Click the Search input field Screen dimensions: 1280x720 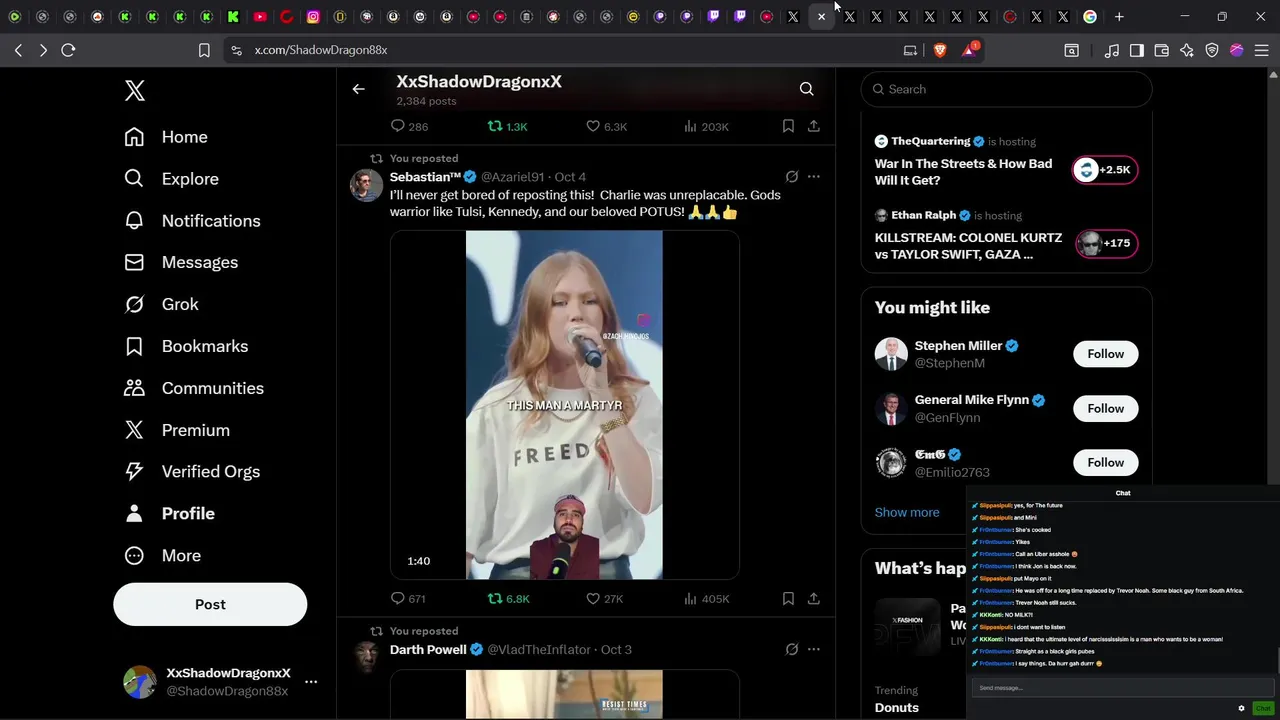1006,89
